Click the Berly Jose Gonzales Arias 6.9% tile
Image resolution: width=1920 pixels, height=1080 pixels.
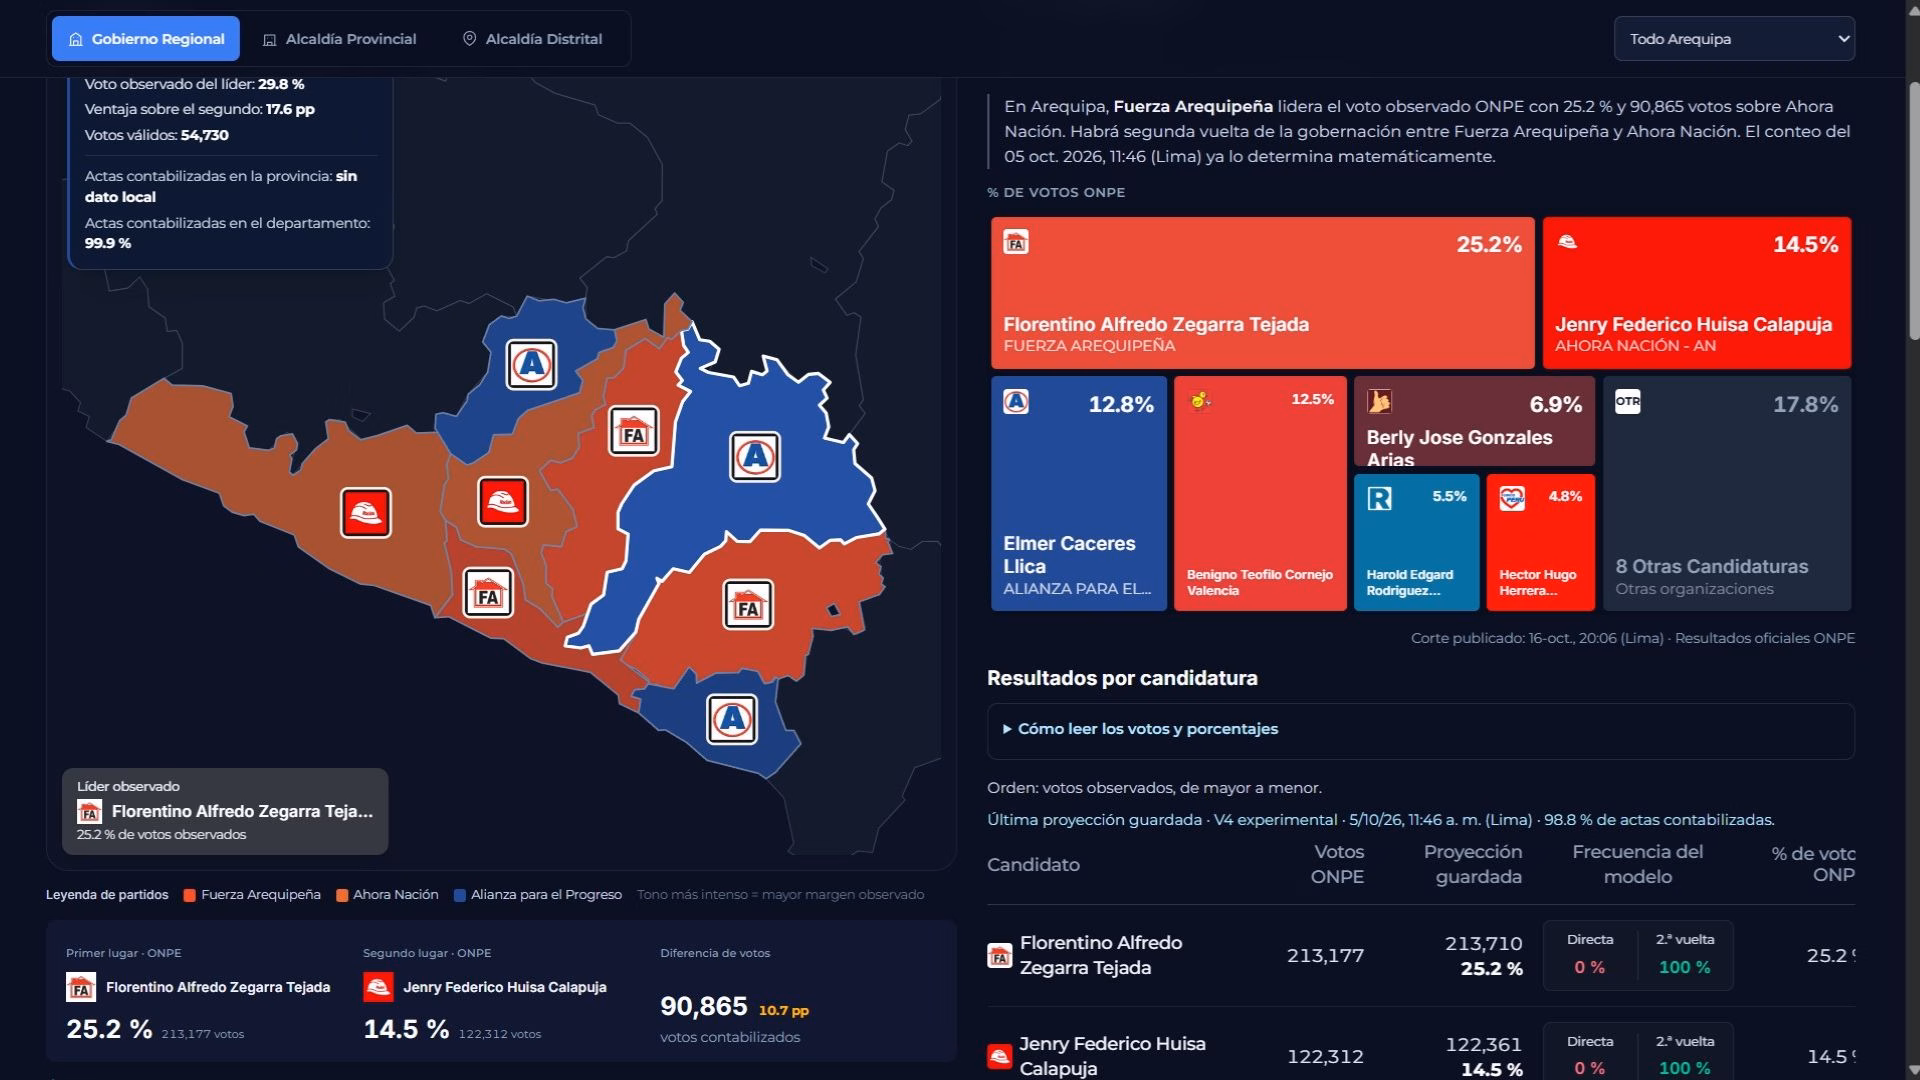coord(1474,421)
